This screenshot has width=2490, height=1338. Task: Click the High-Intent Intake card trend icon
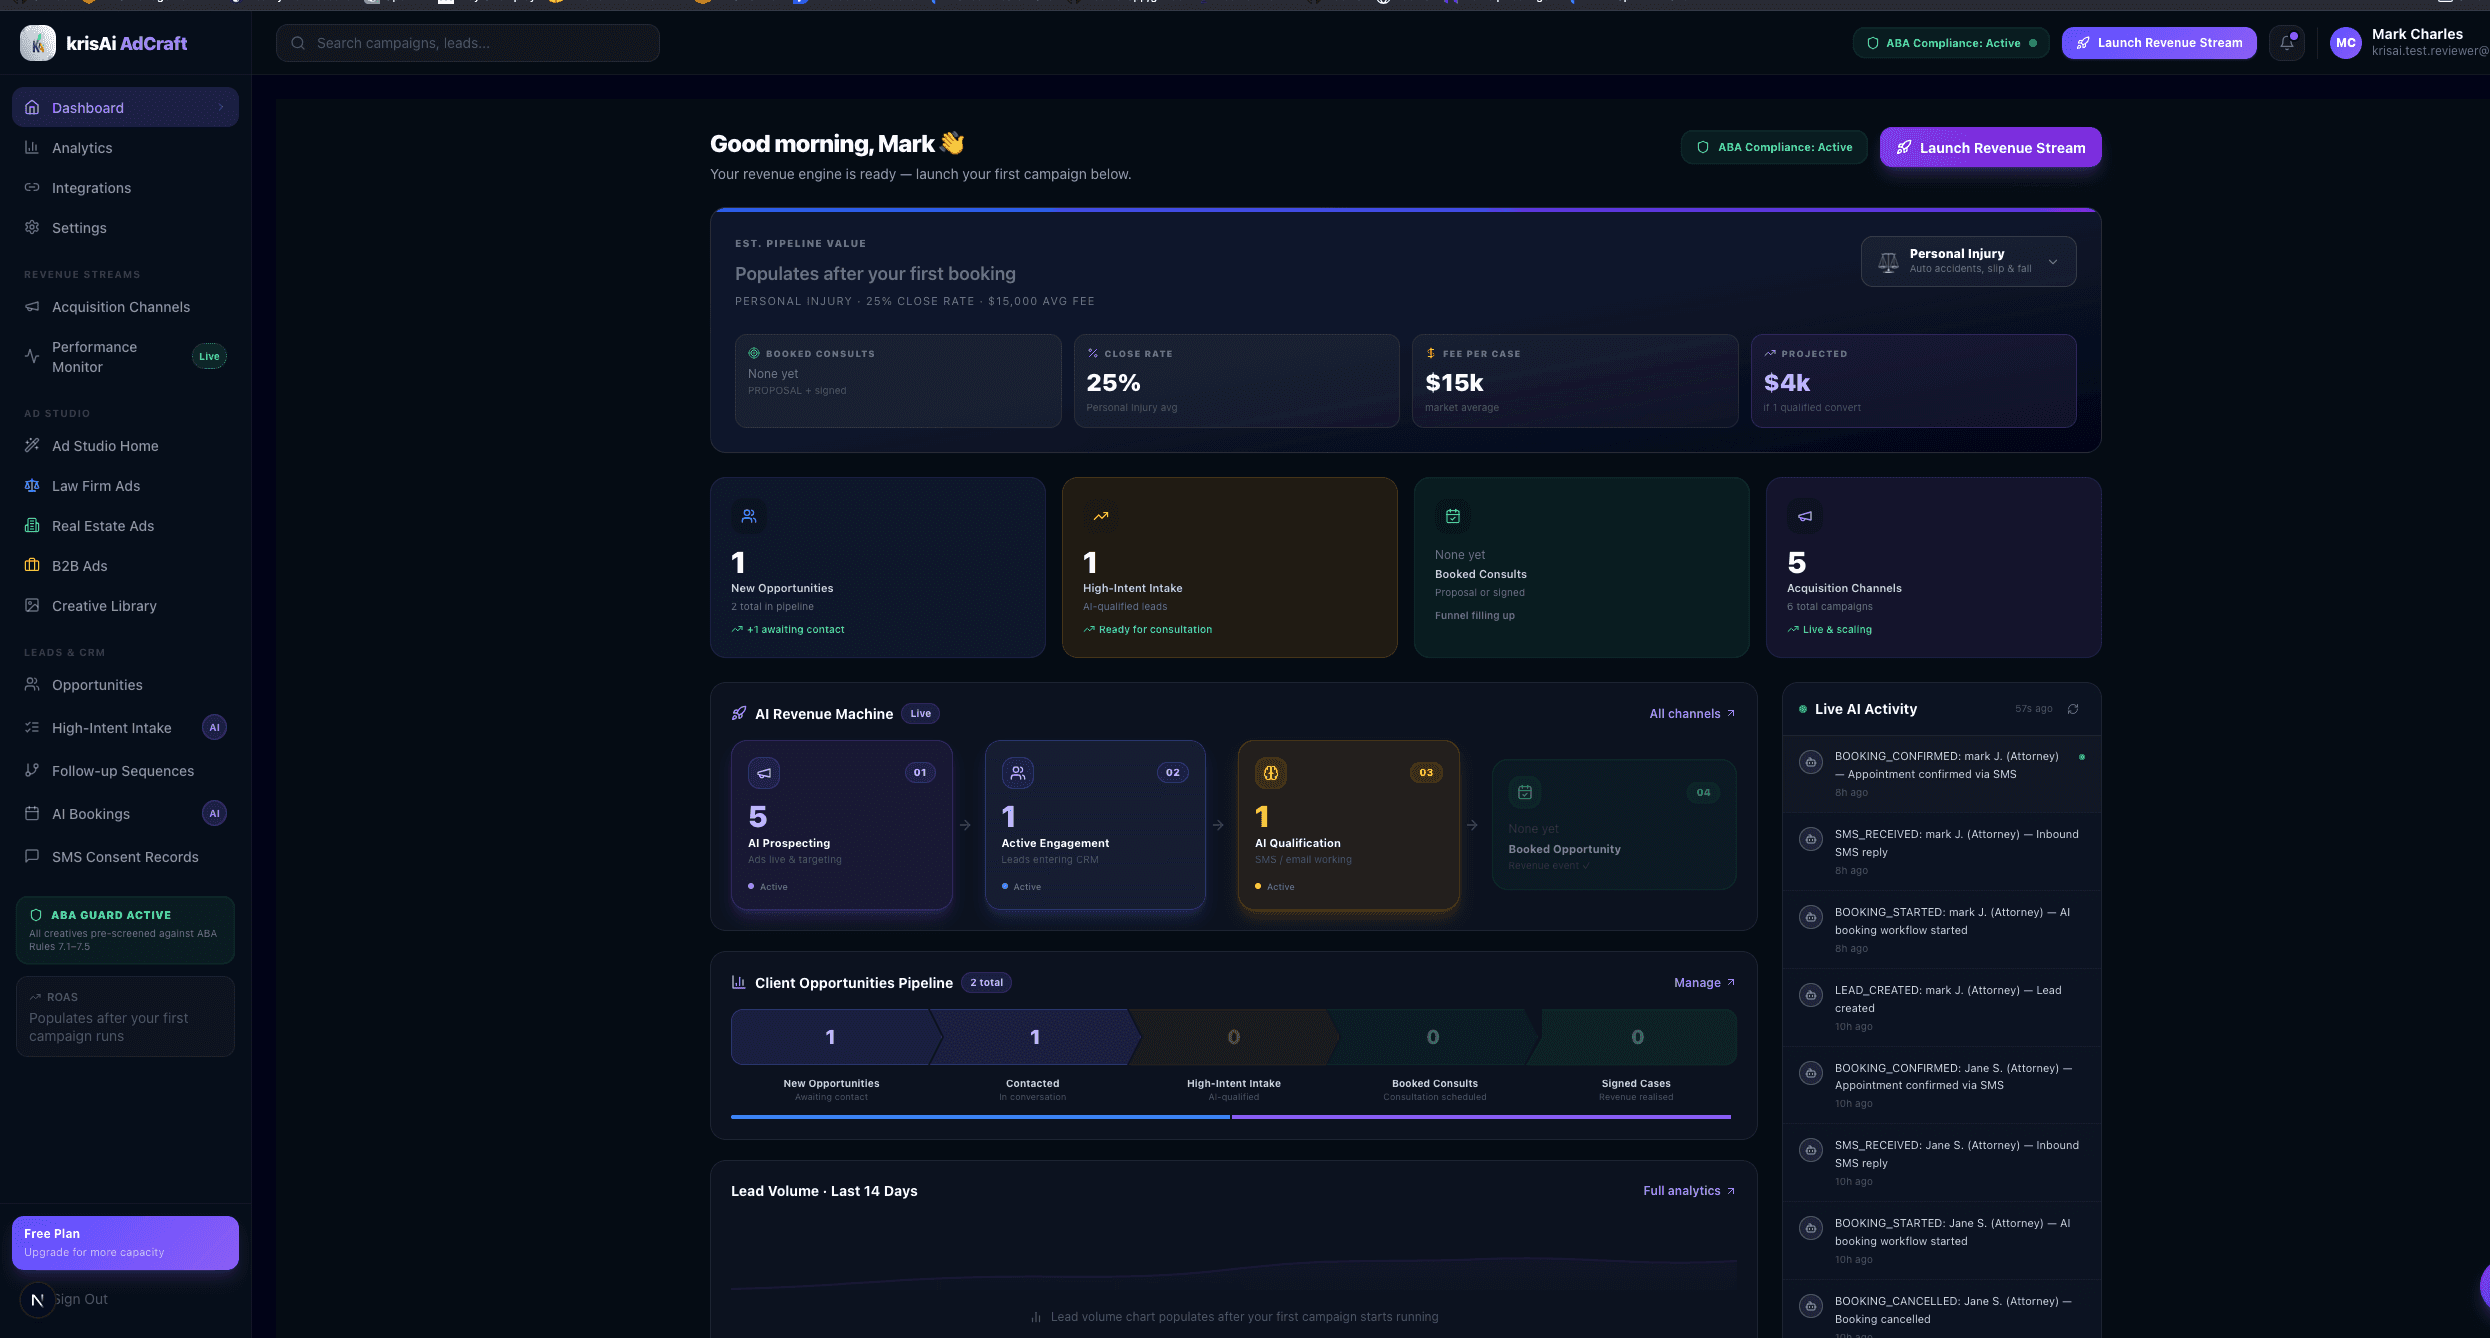click(x=1101, y=516)
